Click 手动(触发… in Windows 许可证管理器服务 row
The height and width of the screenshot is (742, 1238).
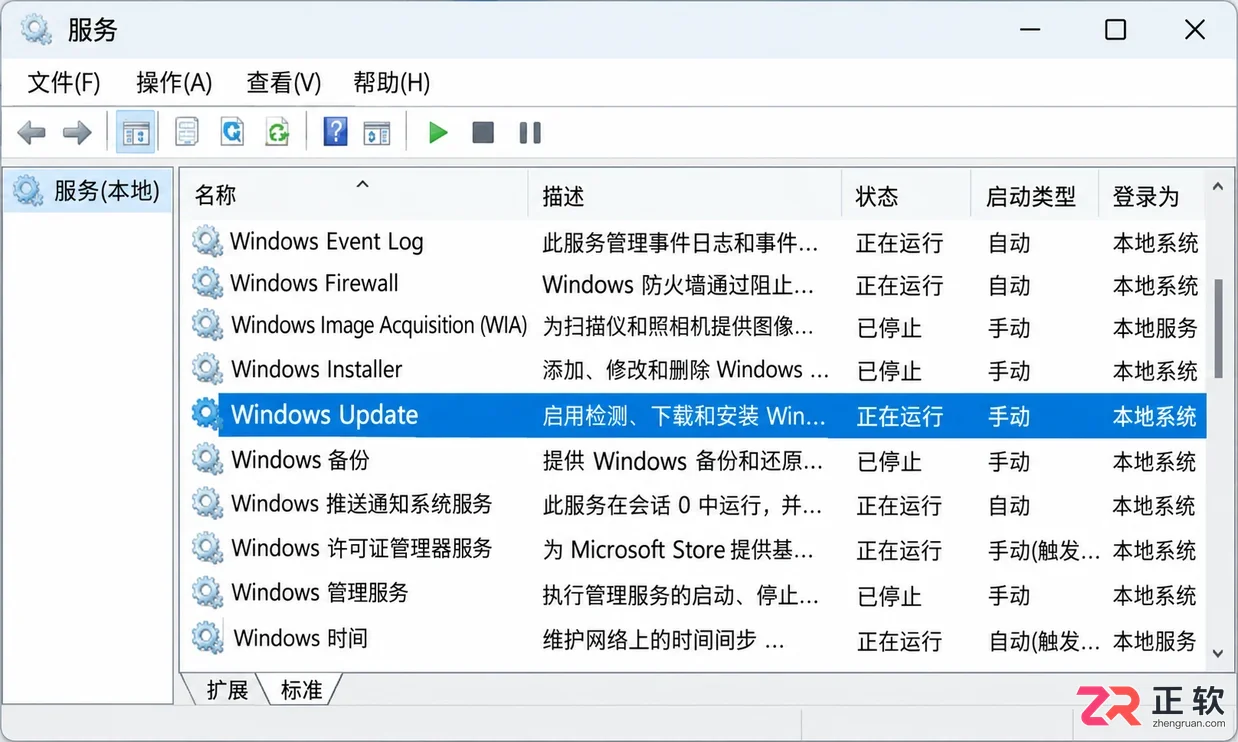(1044, 550)
